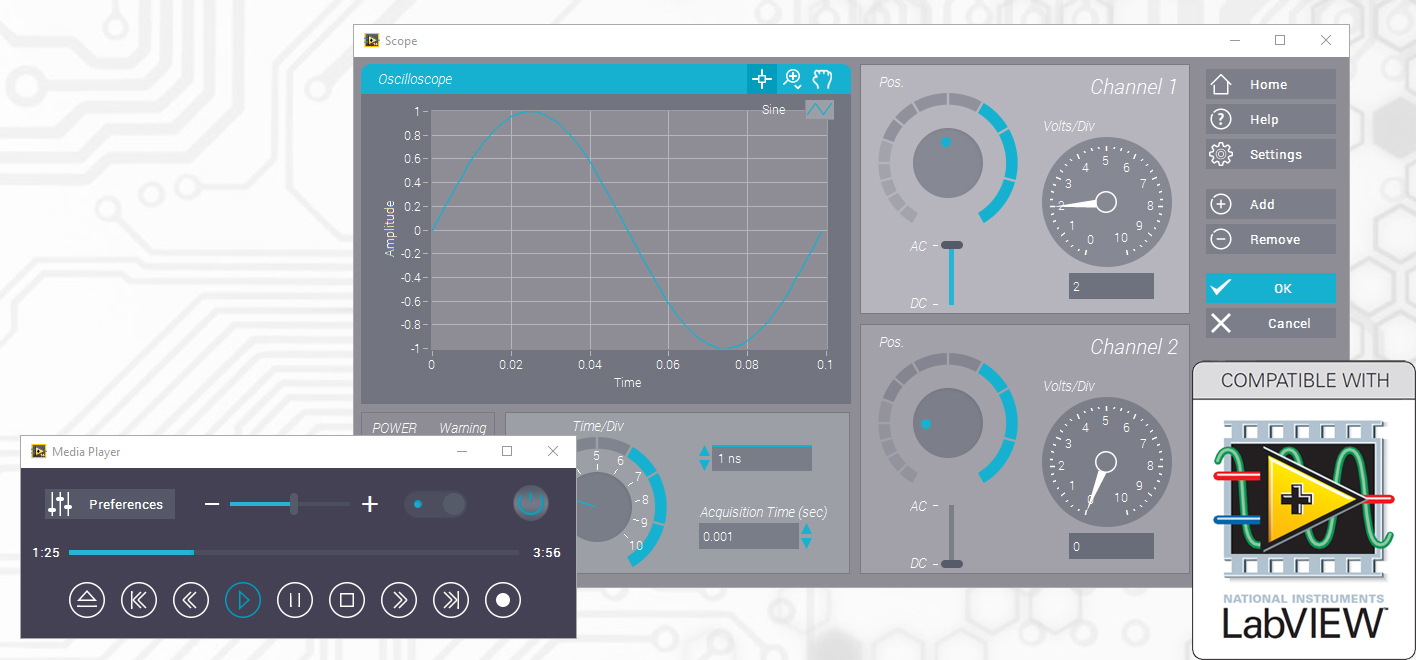Select the pan hand tool
Screen dimensions: 1416x660
click(x=822, y=79)
